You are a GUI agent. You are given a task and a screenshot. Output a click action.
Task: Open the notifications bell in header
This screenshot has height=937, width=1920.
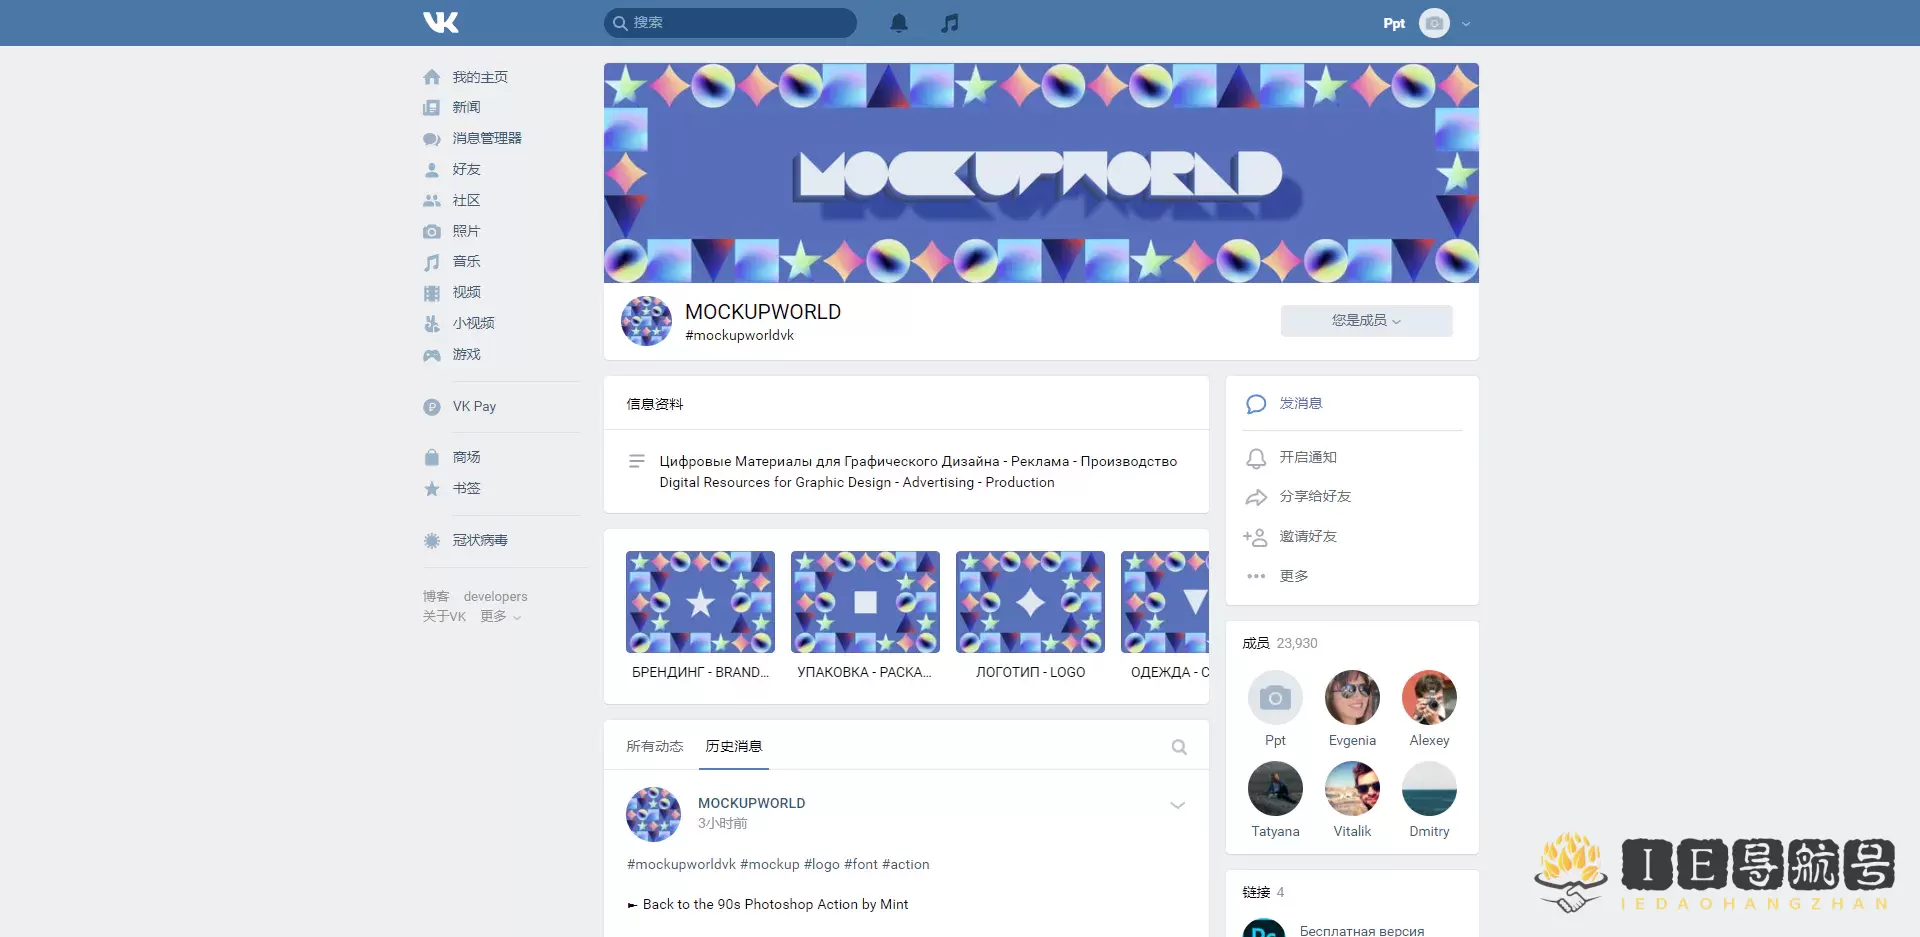(899, 23)
